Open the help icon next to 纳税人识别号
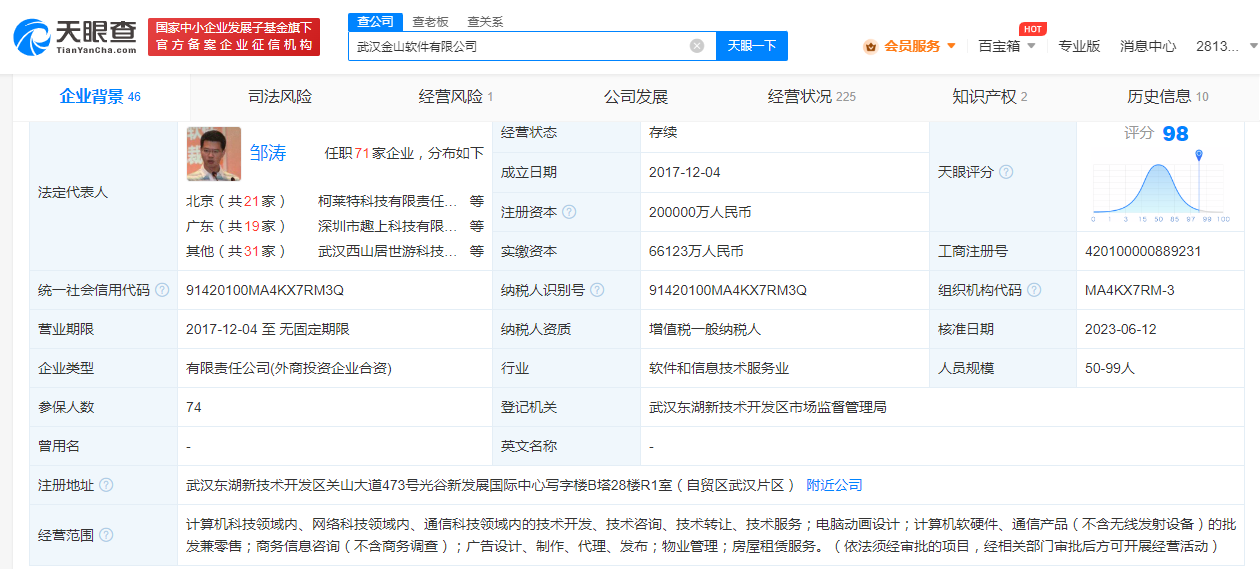Viewport: 1260px width, 569px height. tap(597, 290)
